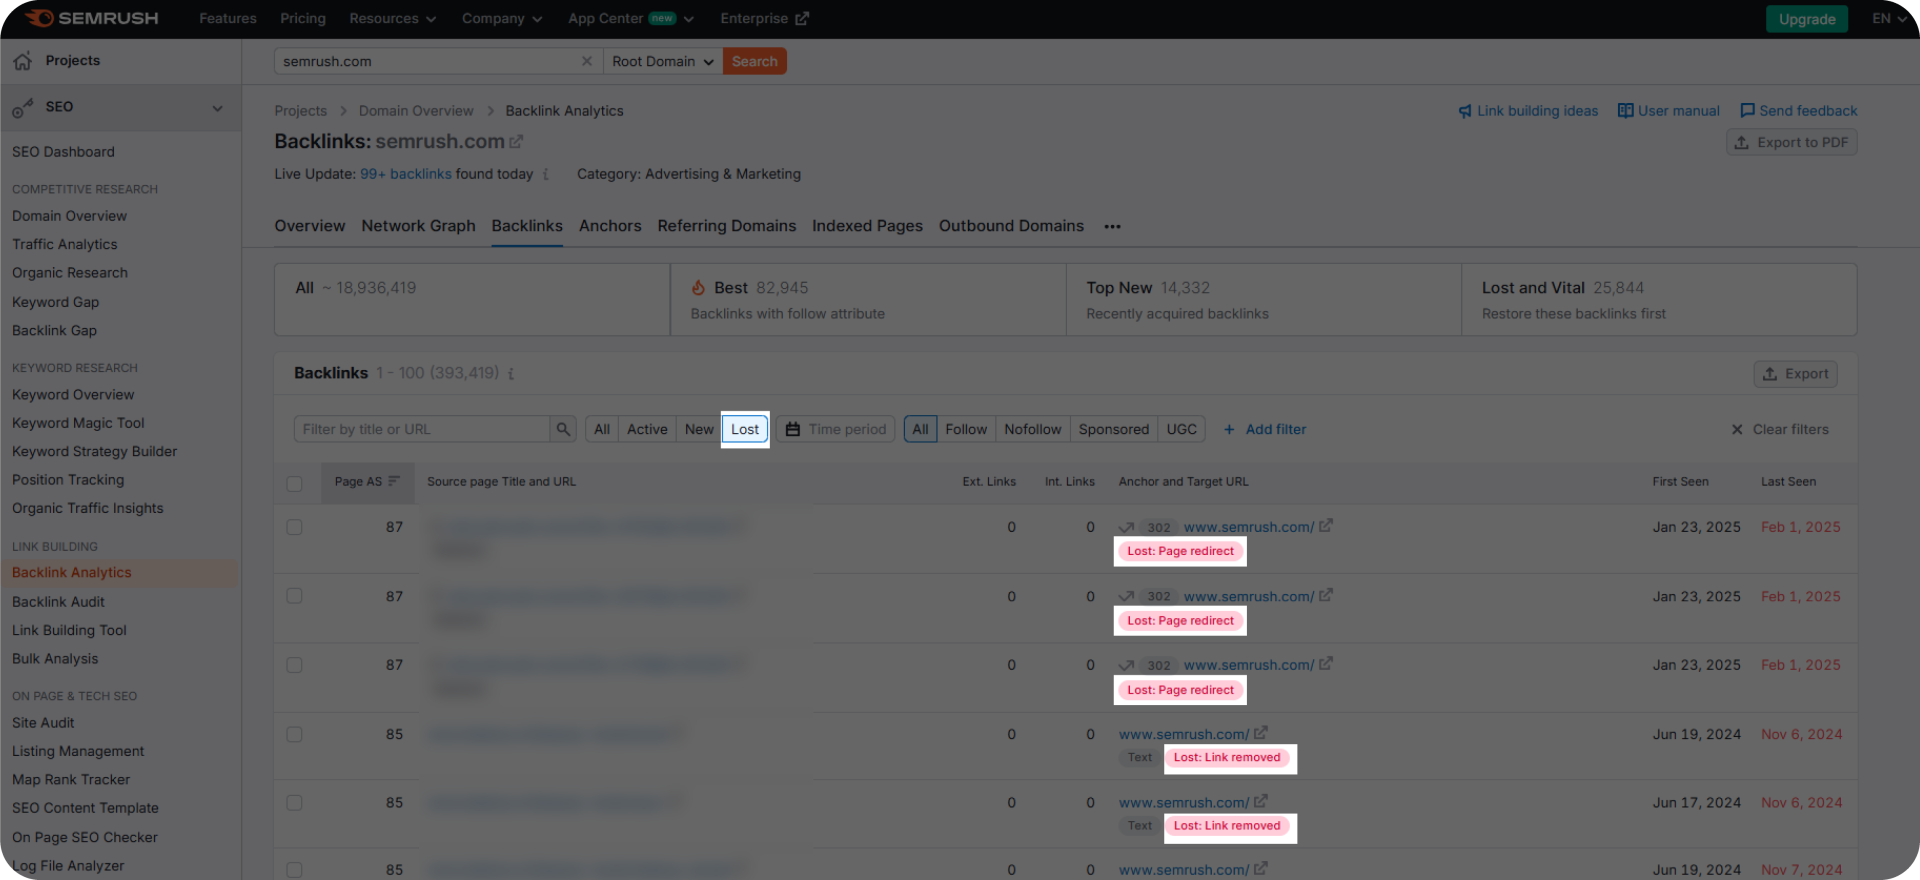This screenshot has height=880, width=1920.
Task: Click the three-dots more tabs icon
Action: pyautogui.click(x=1112, y=227)
